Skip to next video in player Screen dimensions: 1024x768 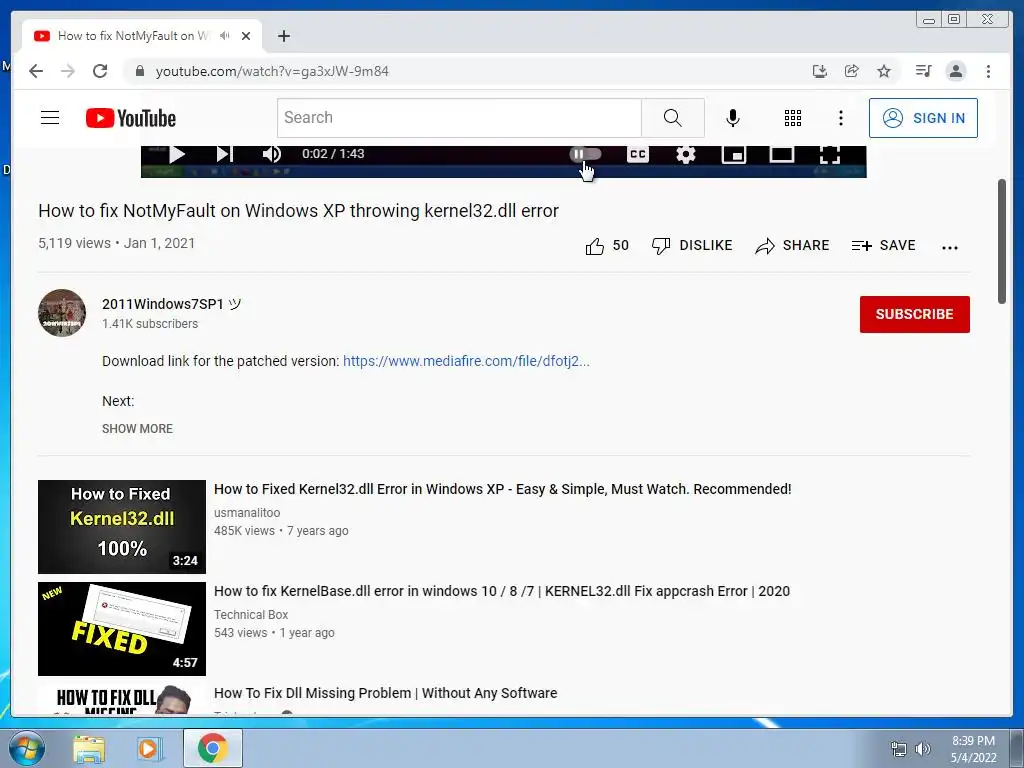click(x=224, y=154)
